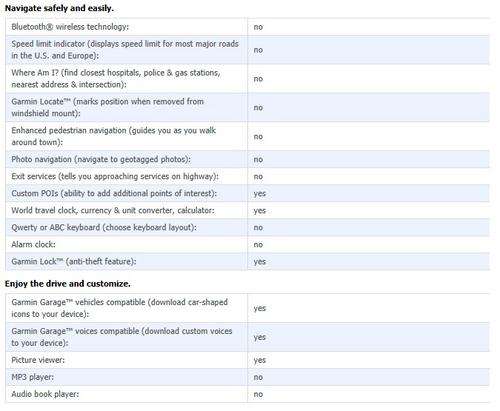Select Garmin Garage vehicles compatible text

pyautogui.click(x=120, y=308)
